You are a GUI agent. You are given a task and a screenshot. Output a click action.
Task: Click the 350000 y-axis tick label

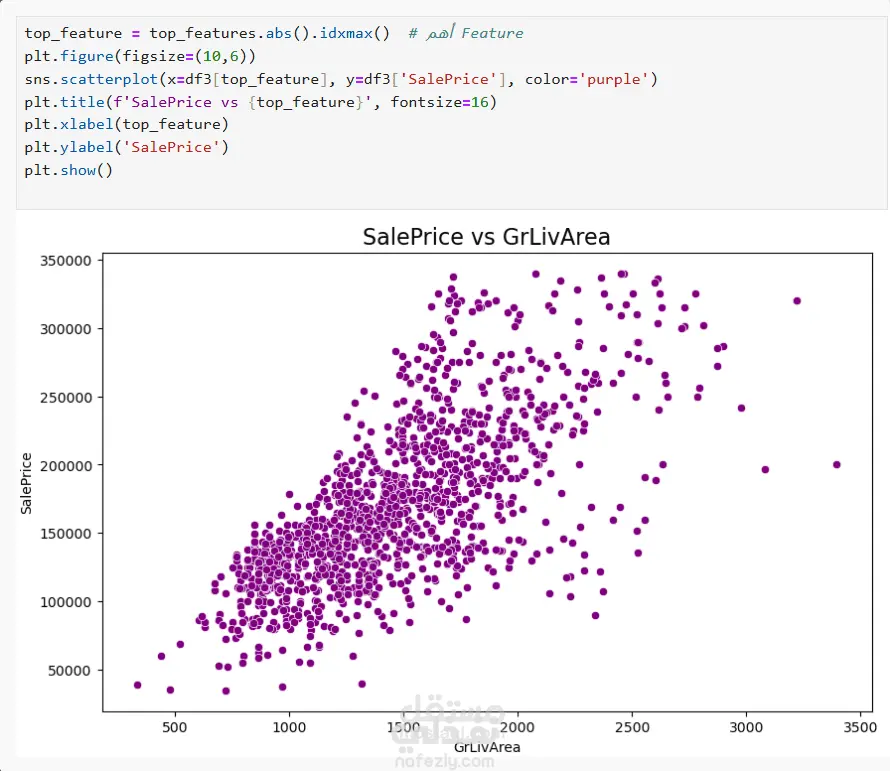pyautogui.click(x=65, y=261)
